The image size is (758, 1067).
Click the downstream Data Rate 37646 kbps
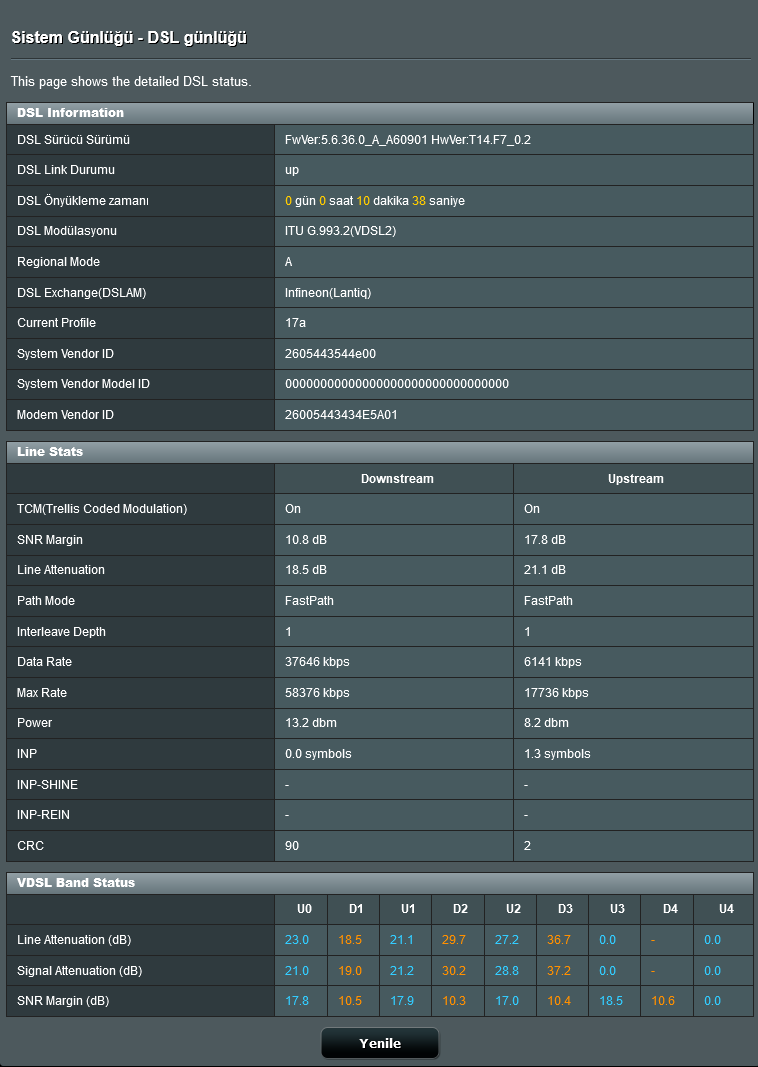click(x=317, y=662)
